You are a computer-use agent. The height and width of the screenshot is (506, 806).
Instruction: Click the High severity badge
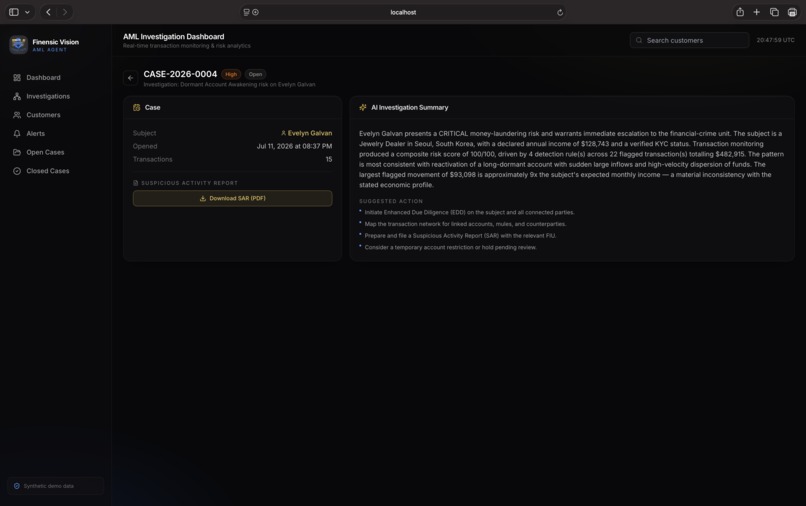point(231,75)
